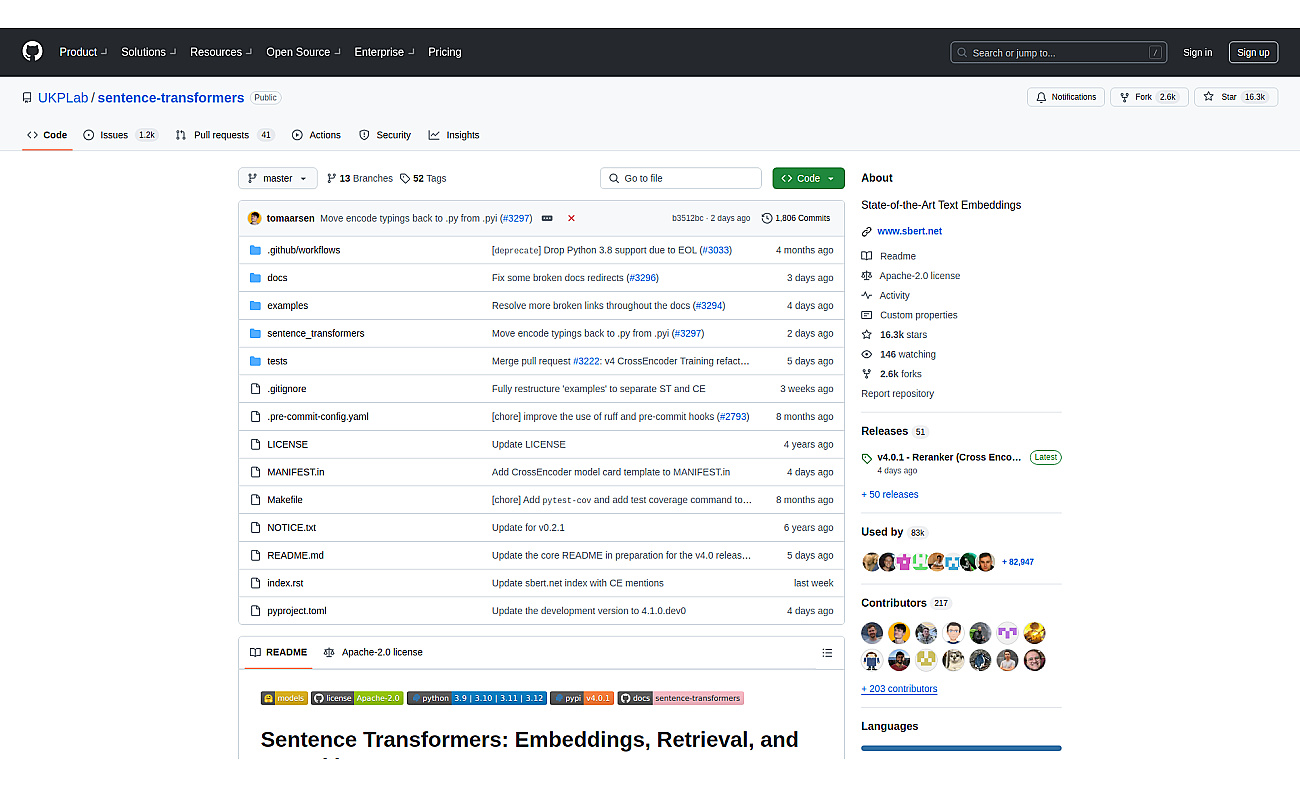
Task: Open the 13 Branches link
Action: pyautogui.click(x=360, y=178)
